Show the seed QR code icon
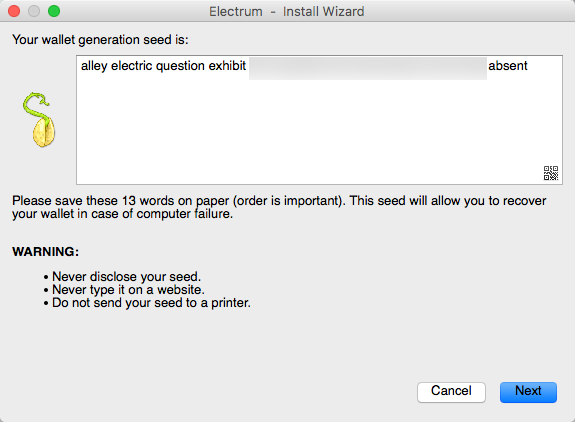575x422 pixels. click(x=550, y=173)
